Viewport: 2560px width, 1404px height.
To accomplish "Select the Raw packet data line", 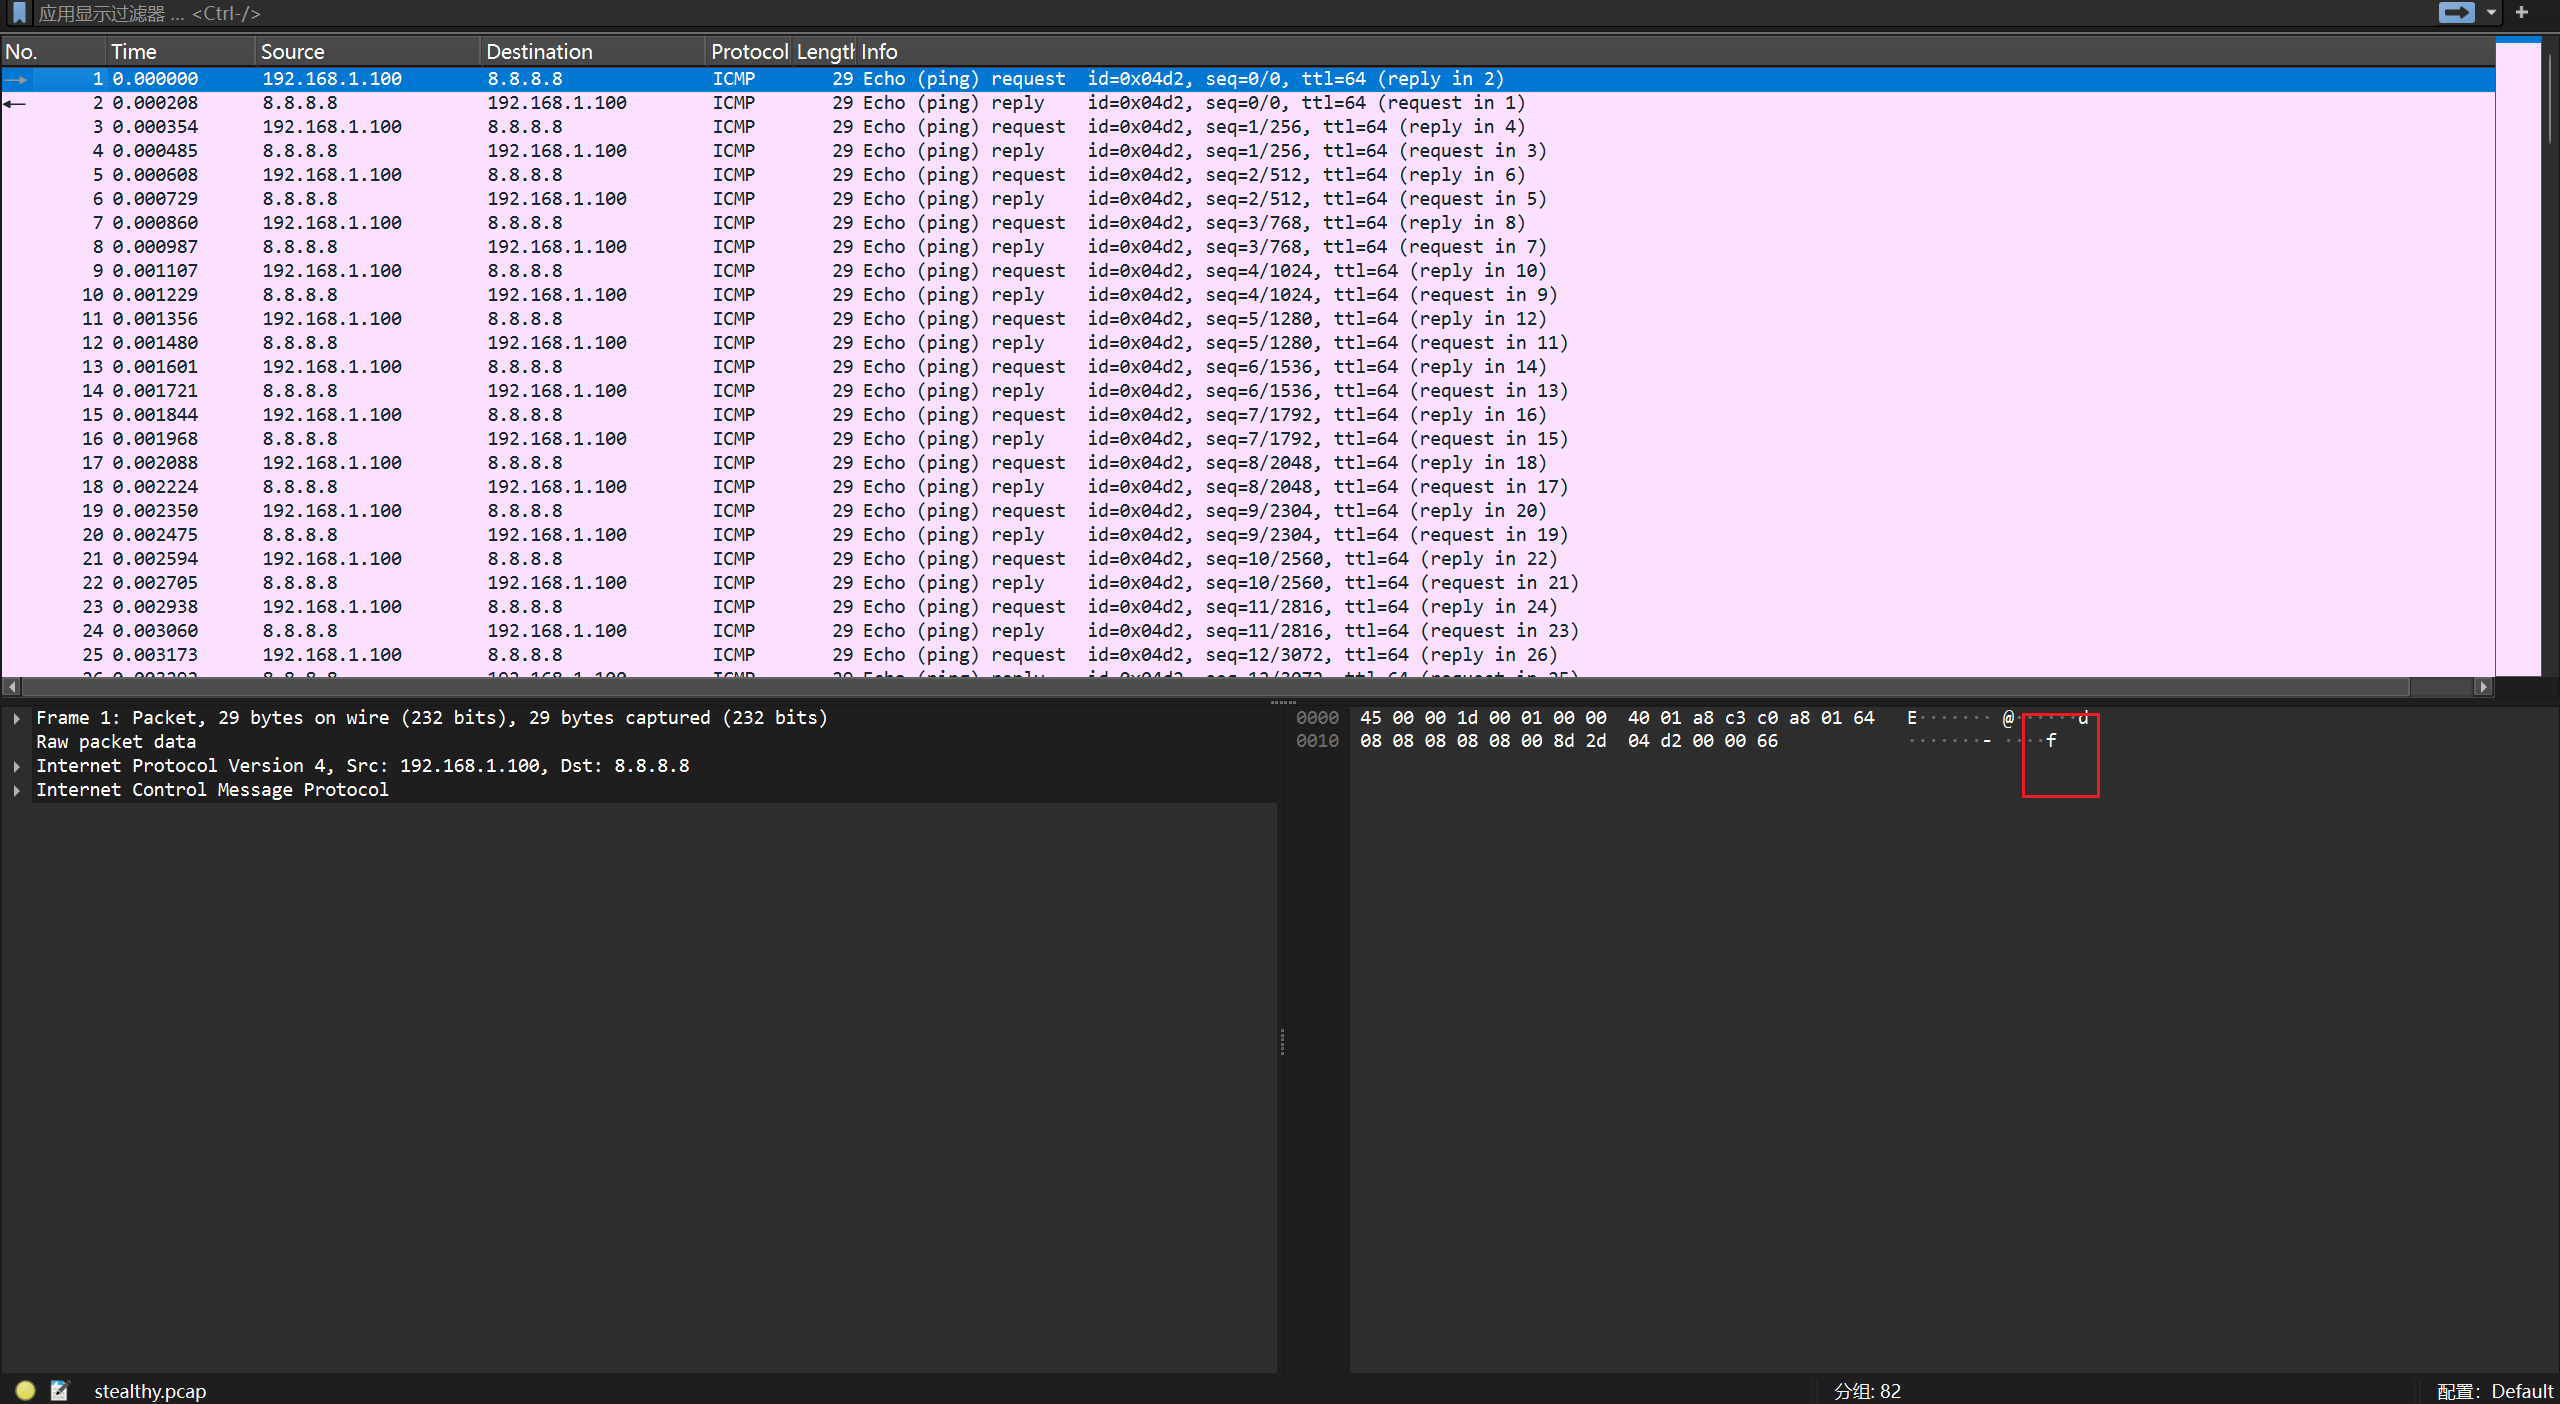I will click(x=116, y=742).
